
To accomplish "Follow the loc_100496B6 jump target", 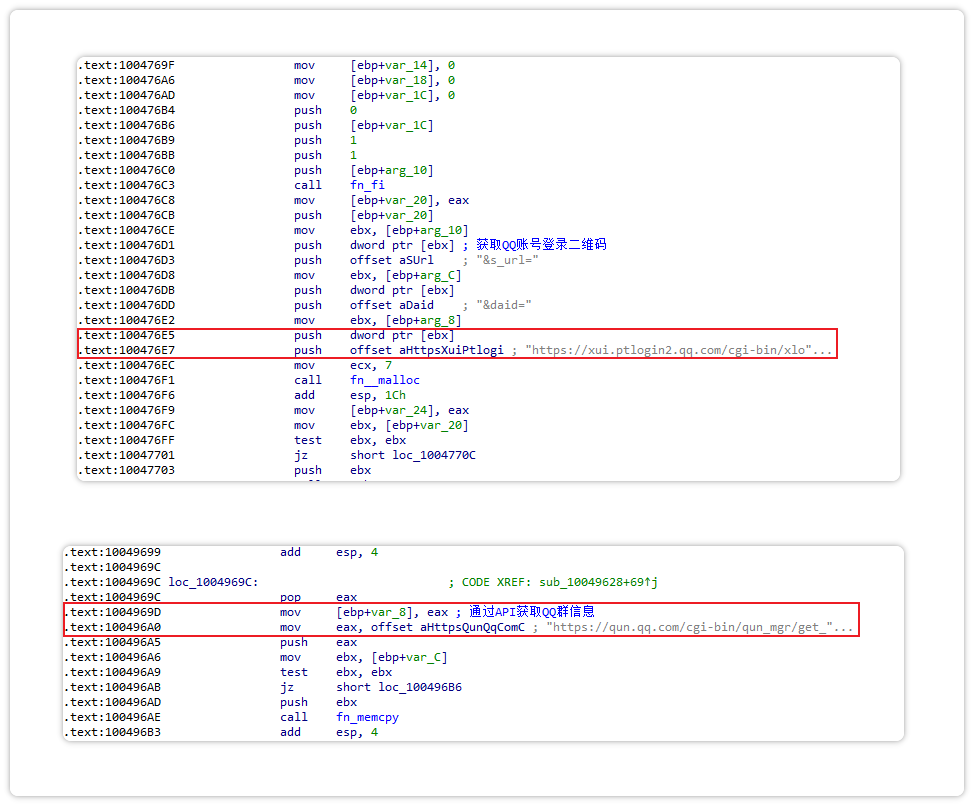I will [419, 687].
